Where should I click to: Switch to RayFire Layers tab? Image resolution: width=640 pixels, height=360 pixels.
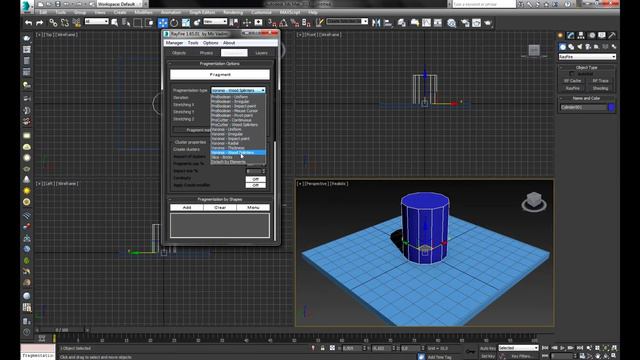tap(261, 53)
